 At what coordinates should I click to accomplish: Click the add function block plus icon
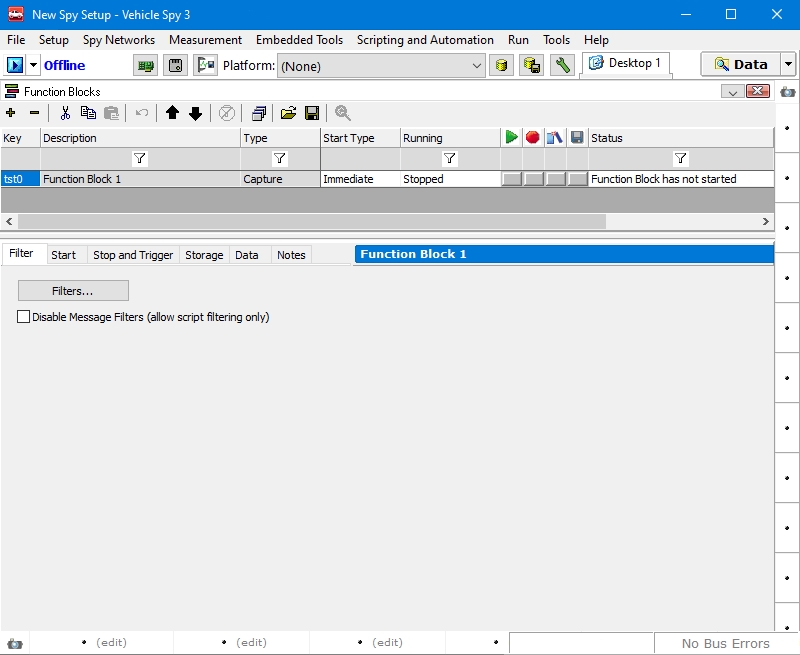11,113
